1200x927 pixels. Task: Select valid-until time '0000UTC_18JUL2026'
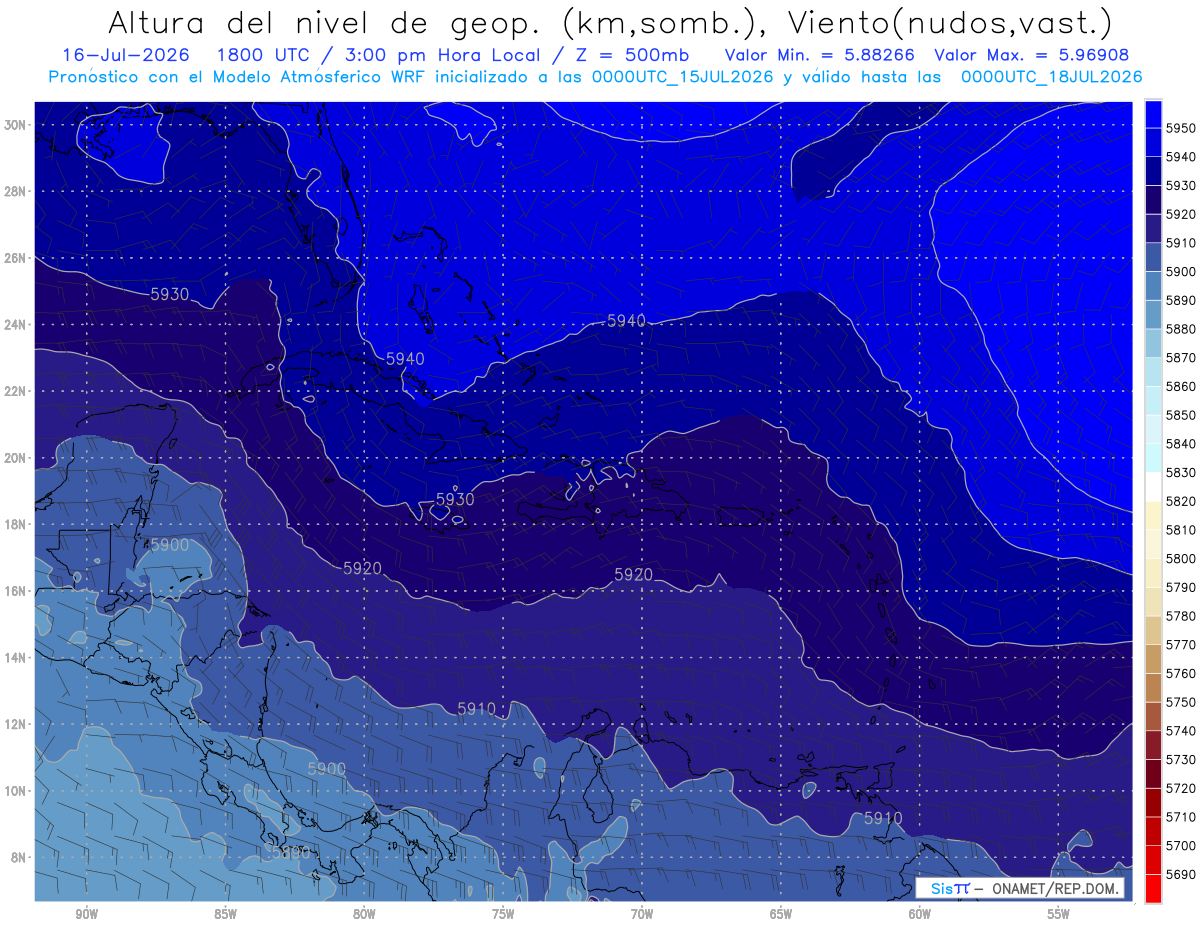[x=1052, y=77]
